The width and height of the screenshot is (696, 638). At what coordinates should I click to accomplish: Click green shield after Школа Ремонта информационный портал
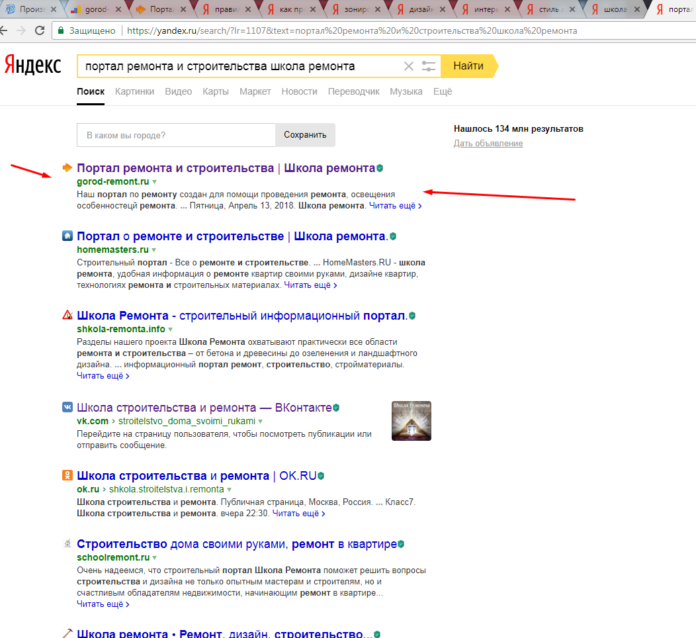click(412, 316)
